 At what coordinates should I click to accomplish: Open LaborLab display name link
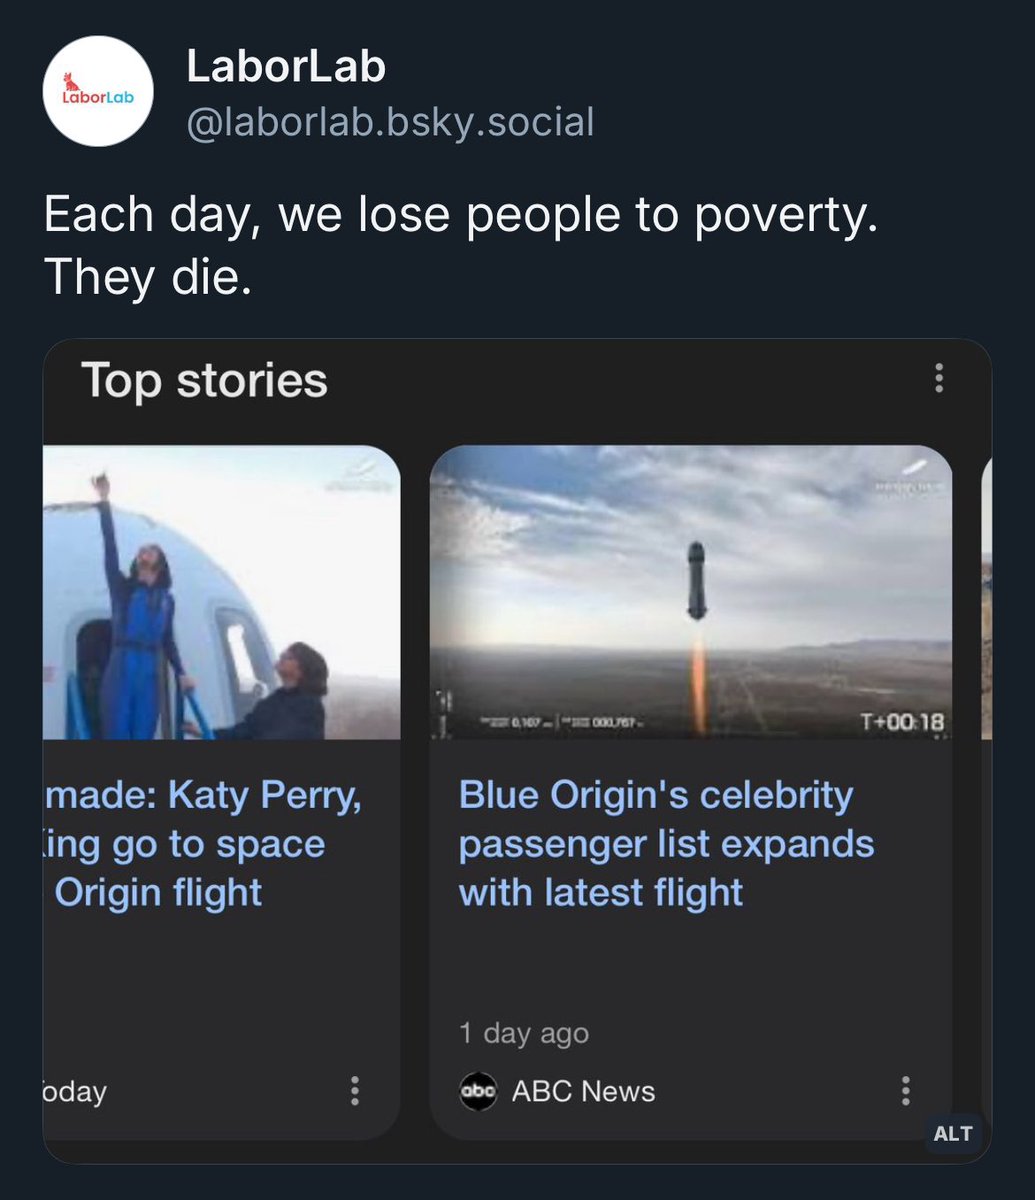[x=286, y=67]
